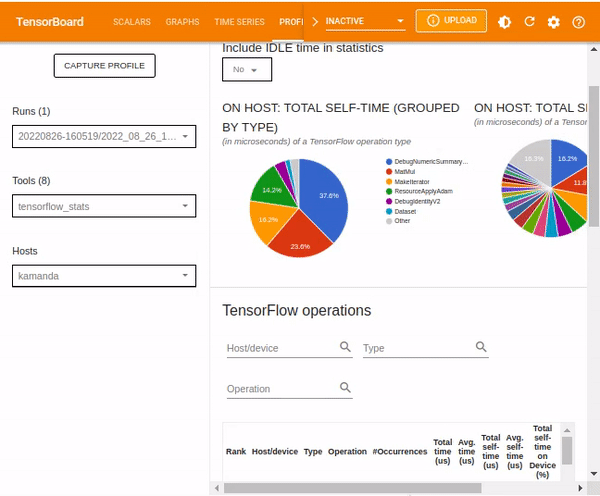Open the Include IDLE time No dropdown
Screen dimensions: 600x496
pyautogui.click(x=247, y=70)
